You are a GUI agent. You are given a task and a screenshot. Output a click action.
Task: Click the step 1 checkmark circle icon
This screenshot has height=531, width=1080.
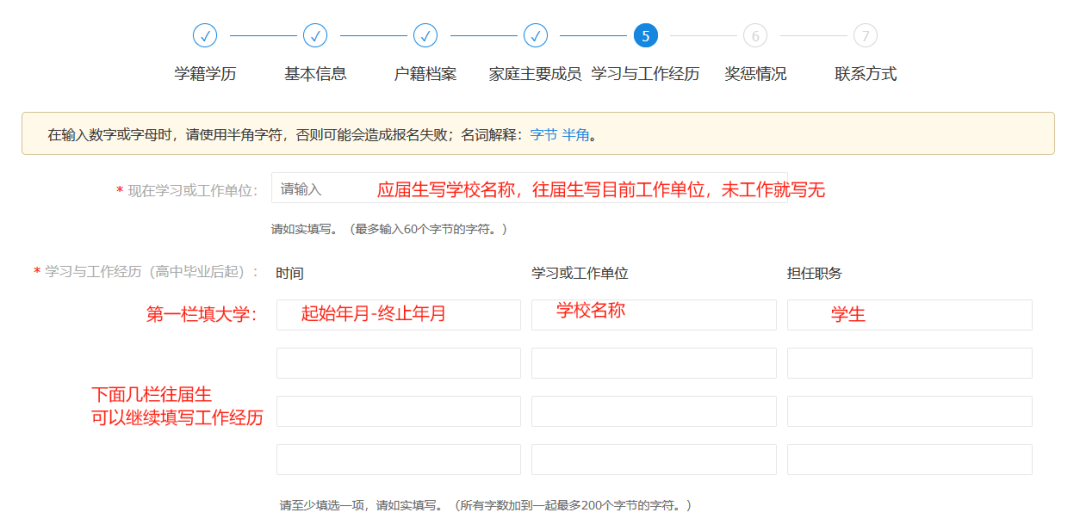pyautogui.click(x=205, y=36)
